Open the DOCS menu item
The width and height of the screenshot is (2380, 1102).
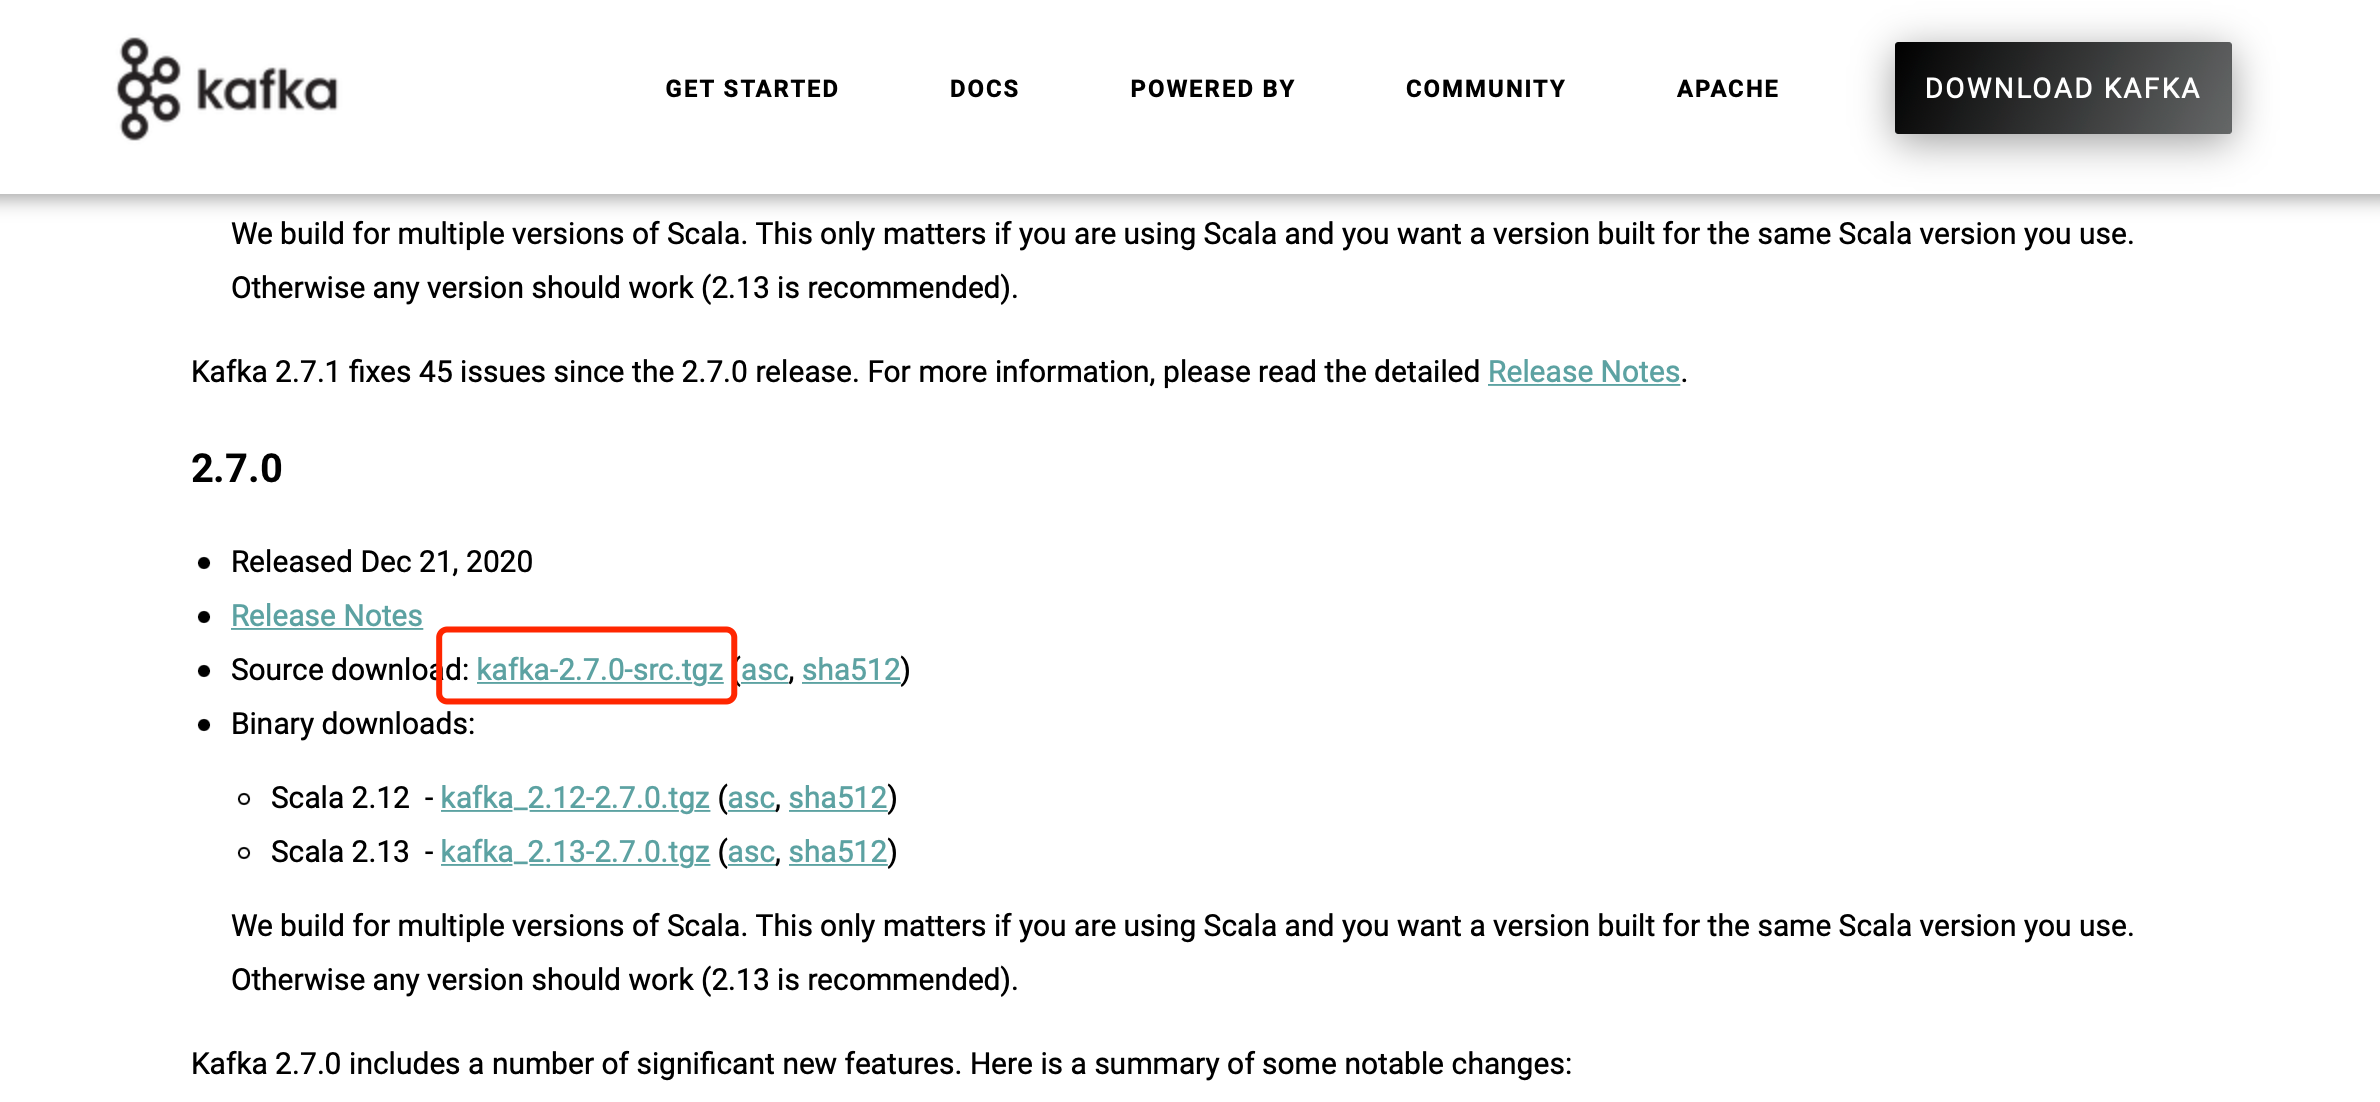pos(984,89)
